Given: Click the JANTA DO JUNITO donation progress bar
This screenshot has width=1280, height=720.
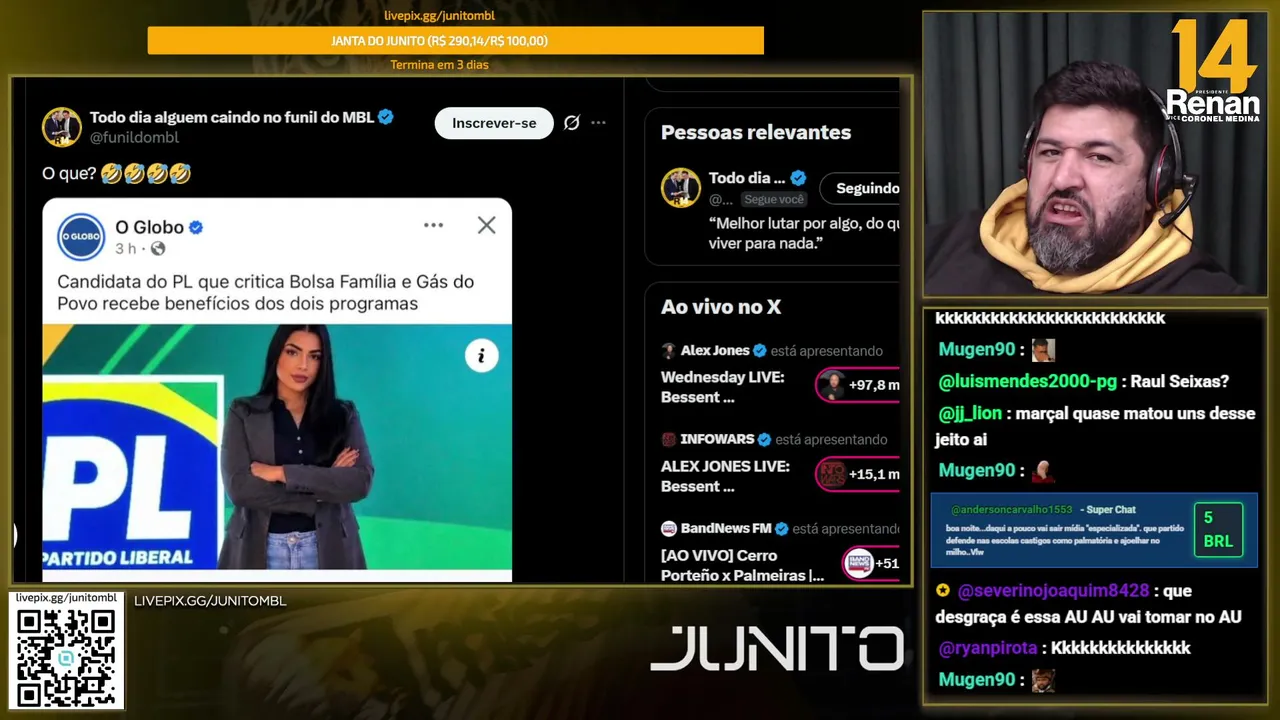Looking at the screenshot, I should (x=456, y=41).
